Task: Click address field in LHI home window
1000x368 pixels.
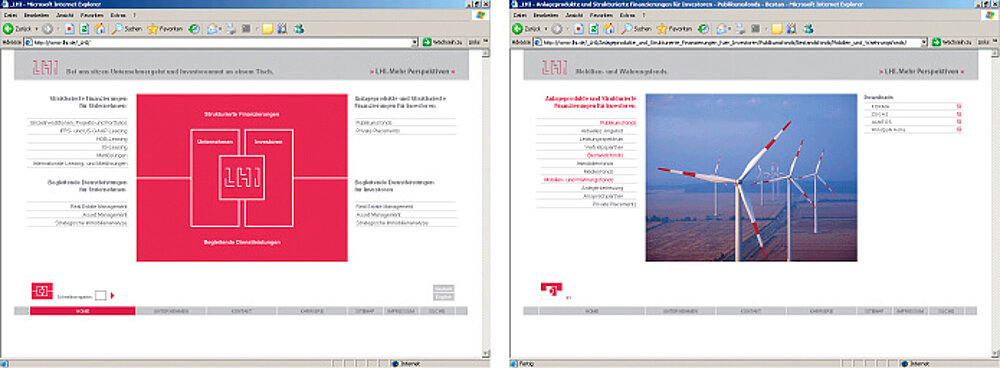Action: 221,42
